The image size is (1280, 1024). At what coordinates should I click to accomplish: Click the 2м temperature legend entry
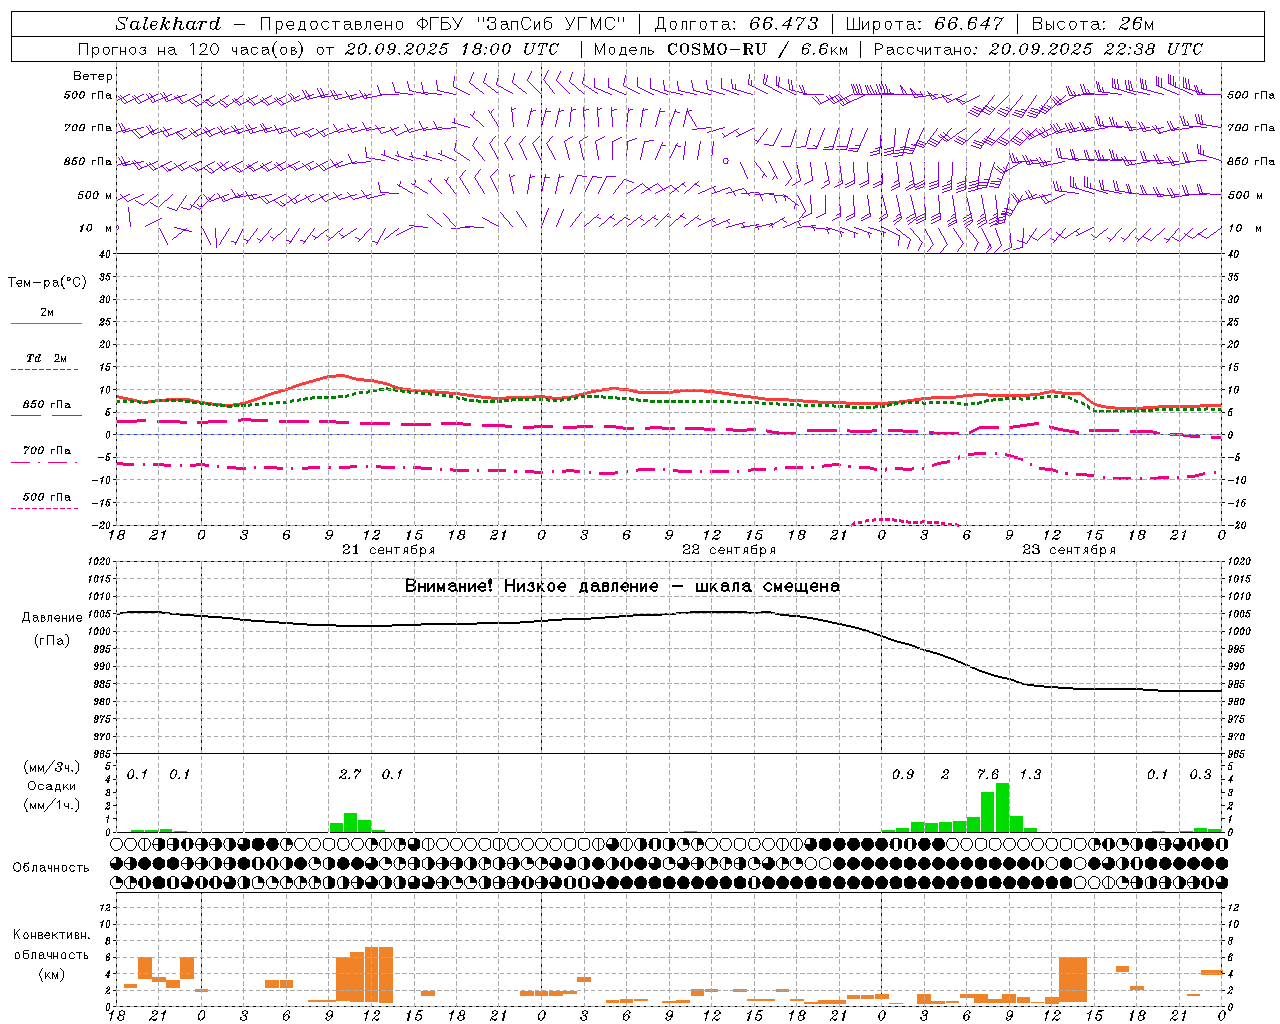(x=47, y=313)
